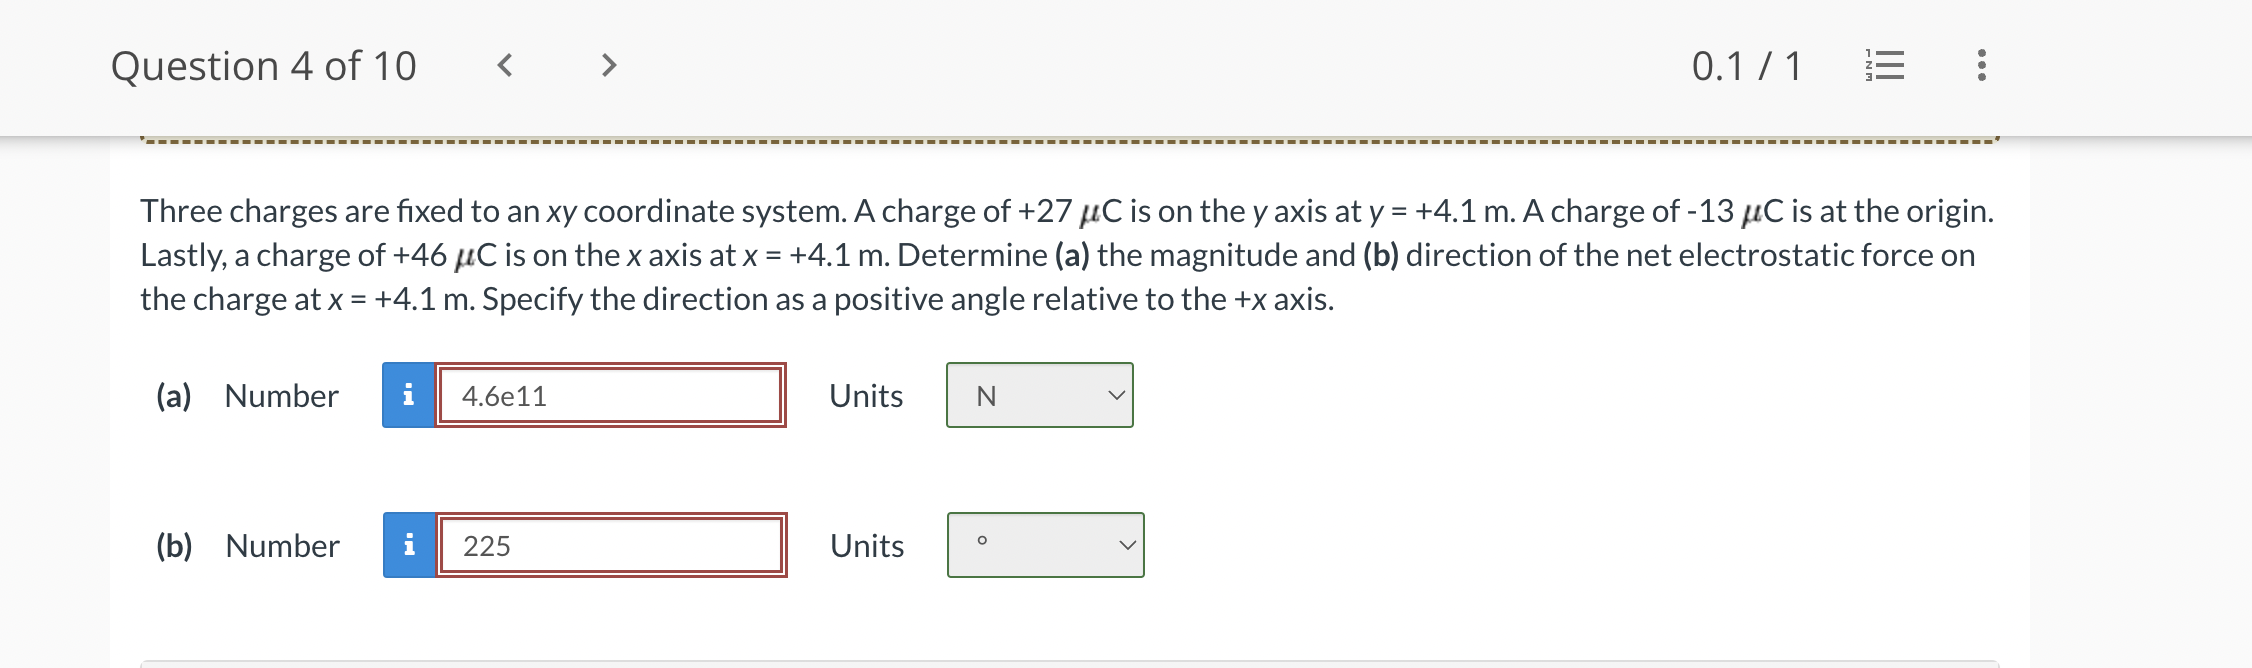Select the blue i badge next to 4.6e11
2252x668 pixels.
408,396
